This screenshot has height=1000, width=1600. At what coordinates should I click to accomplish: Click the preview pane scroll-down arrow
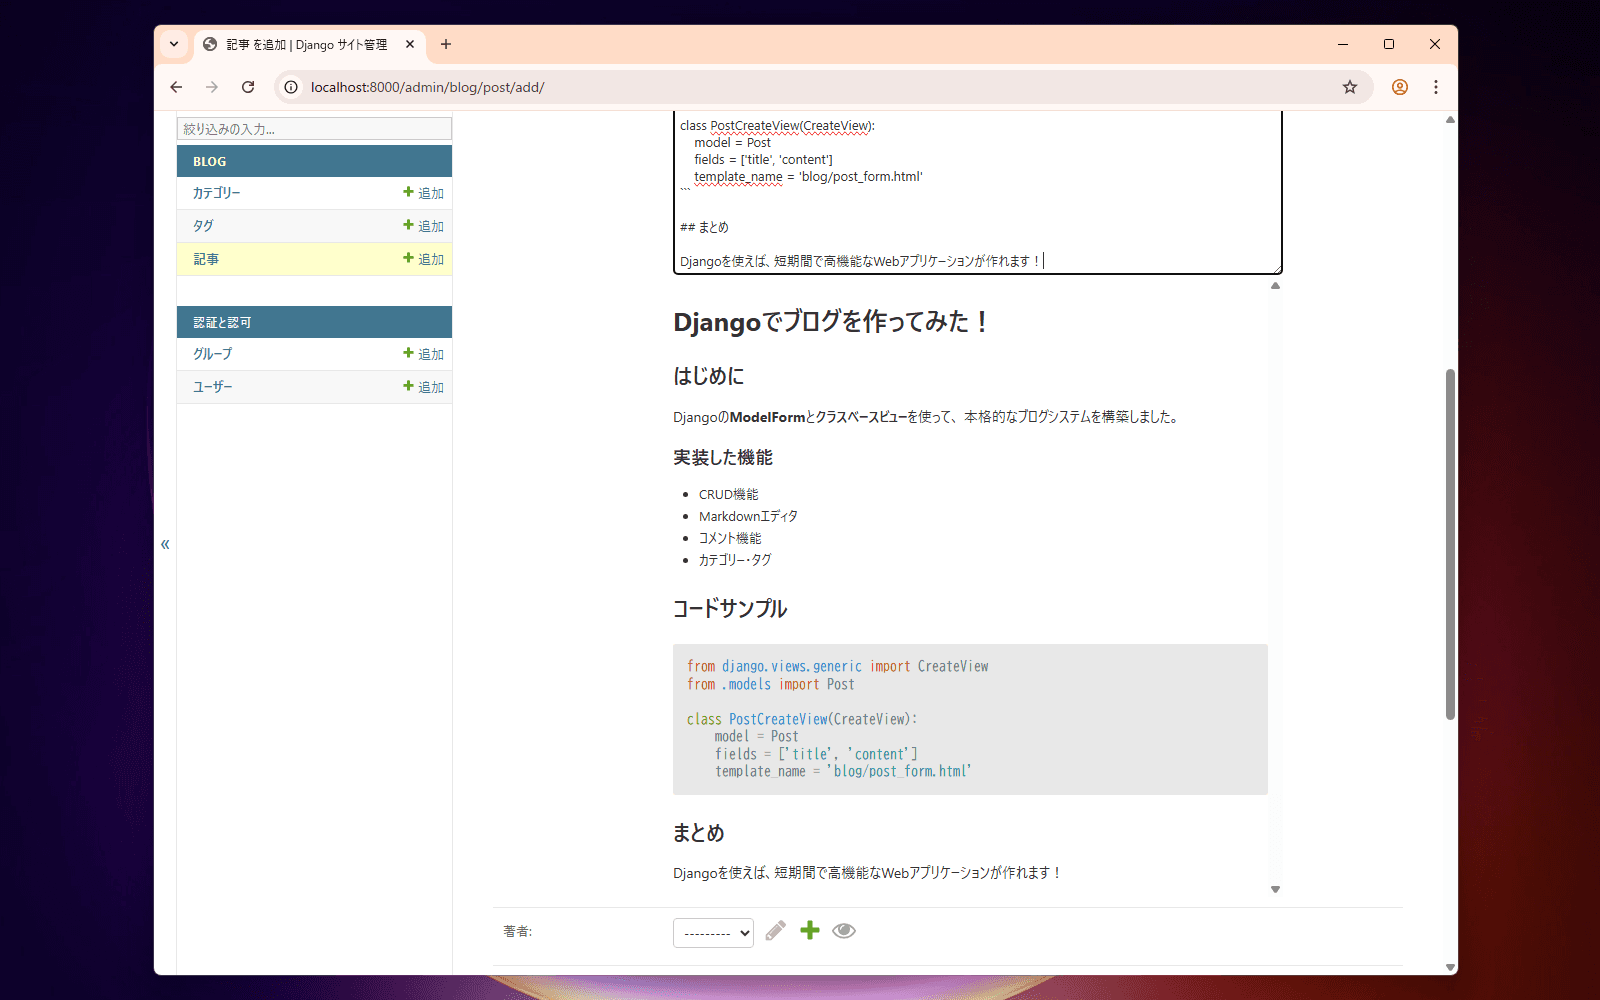(1275, 889)
